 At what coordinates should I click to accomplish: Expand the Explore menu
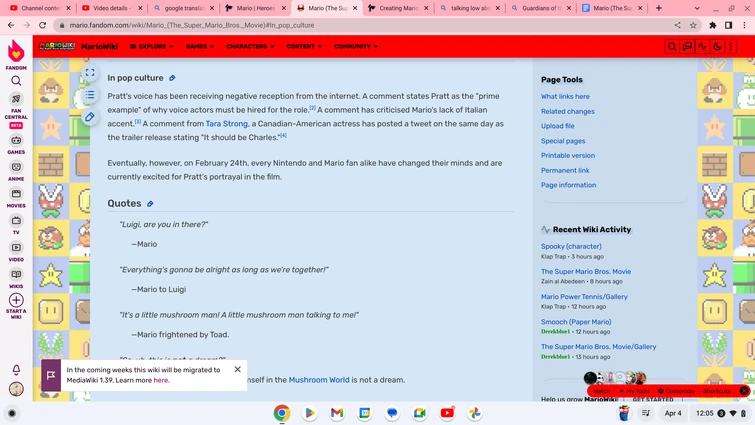click(x=151, y=46)
